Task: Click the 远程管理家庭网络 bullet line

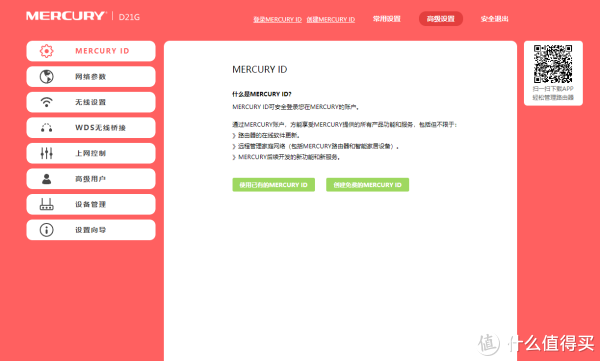Action: coord(316,146)
